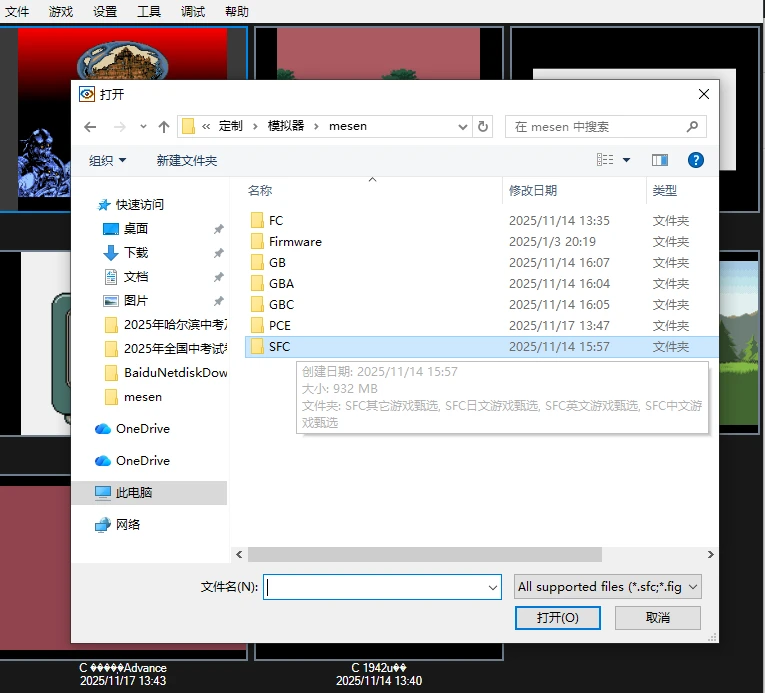Viewport: 765px width, 693px height.
Task: Click the pin icon next to 桌面
Action: [219, 229]
